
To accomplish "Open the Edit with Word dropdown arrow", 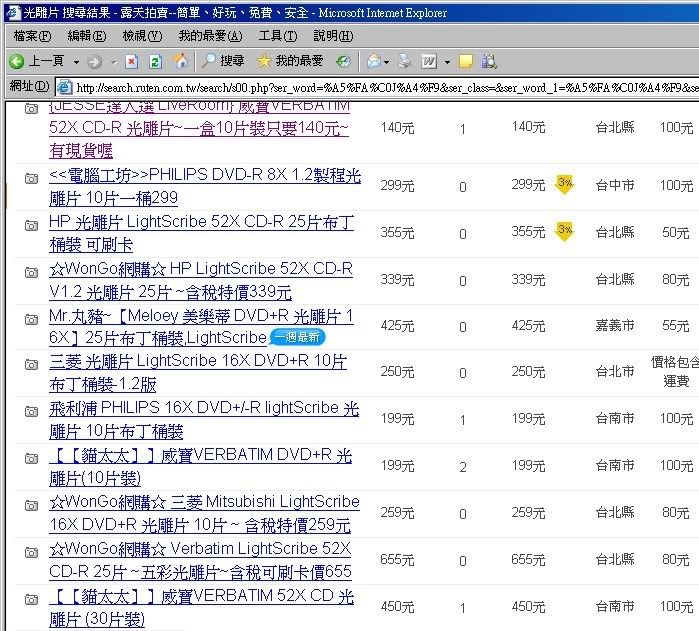I will 447,62.
